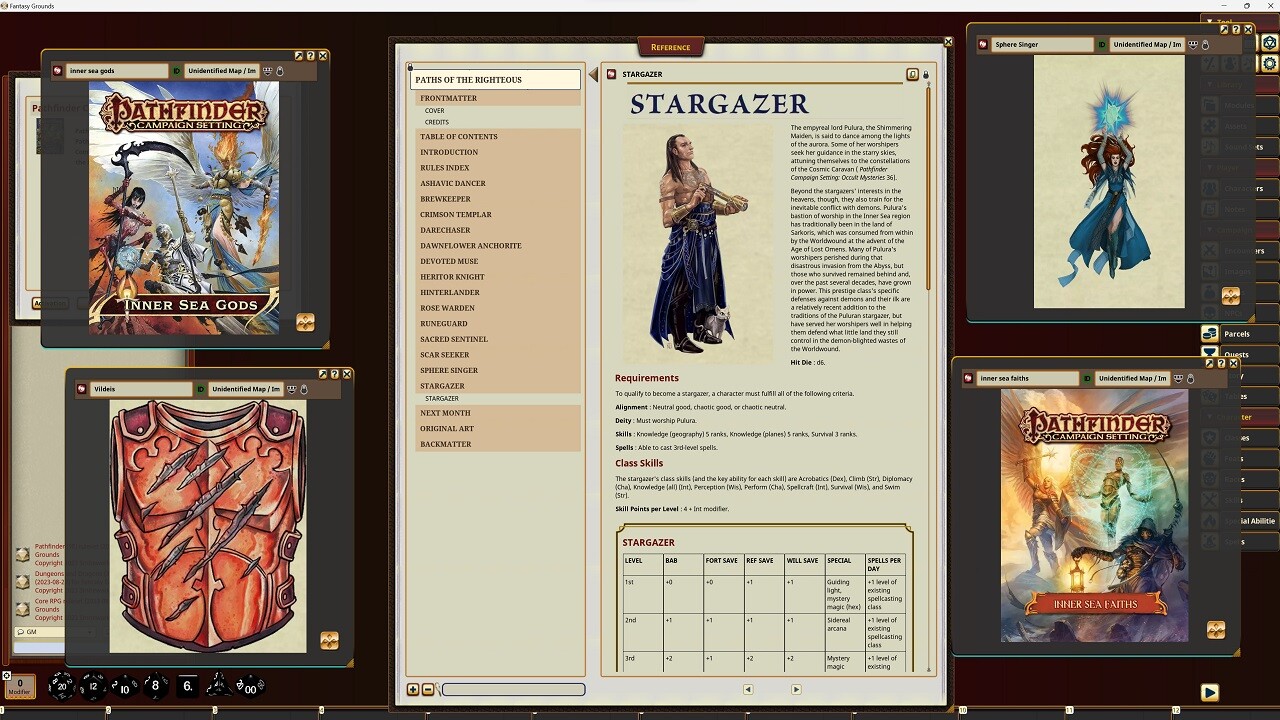Click the toolbox icon in the Vildeis image
1280x720 pixels.
pyautogui.click(x=329, y=640)
